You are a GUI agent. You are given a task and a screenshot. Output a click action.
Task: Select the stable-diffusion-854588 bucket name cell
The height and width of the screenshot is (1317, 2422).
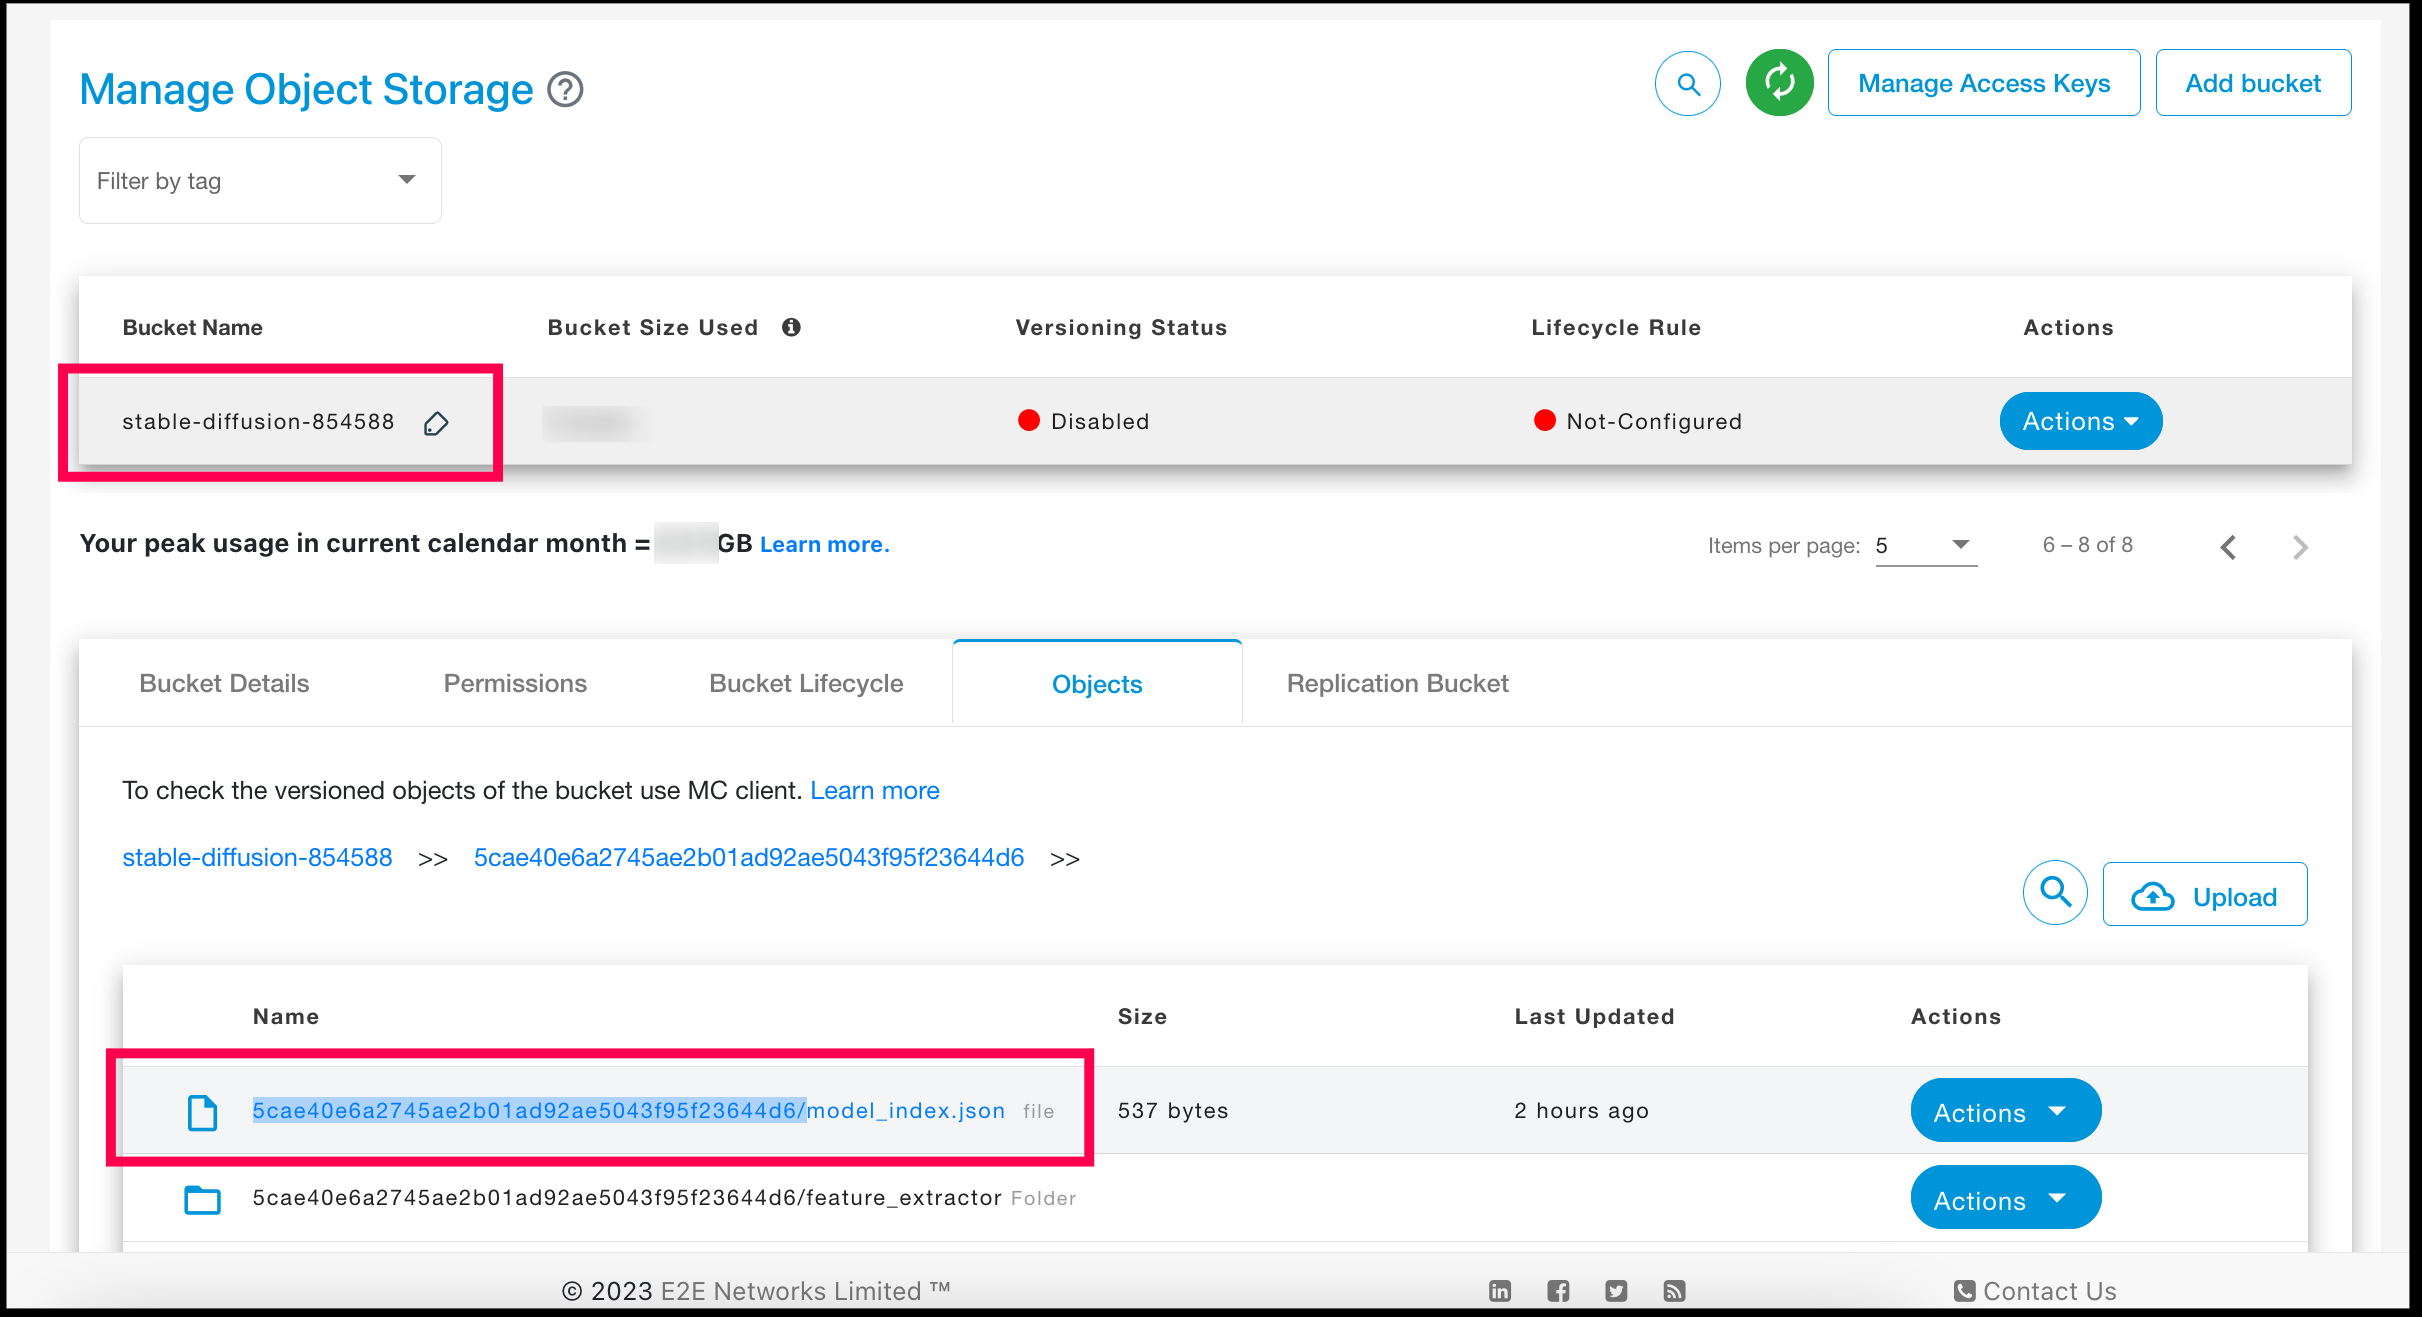(x=258, y=422)
